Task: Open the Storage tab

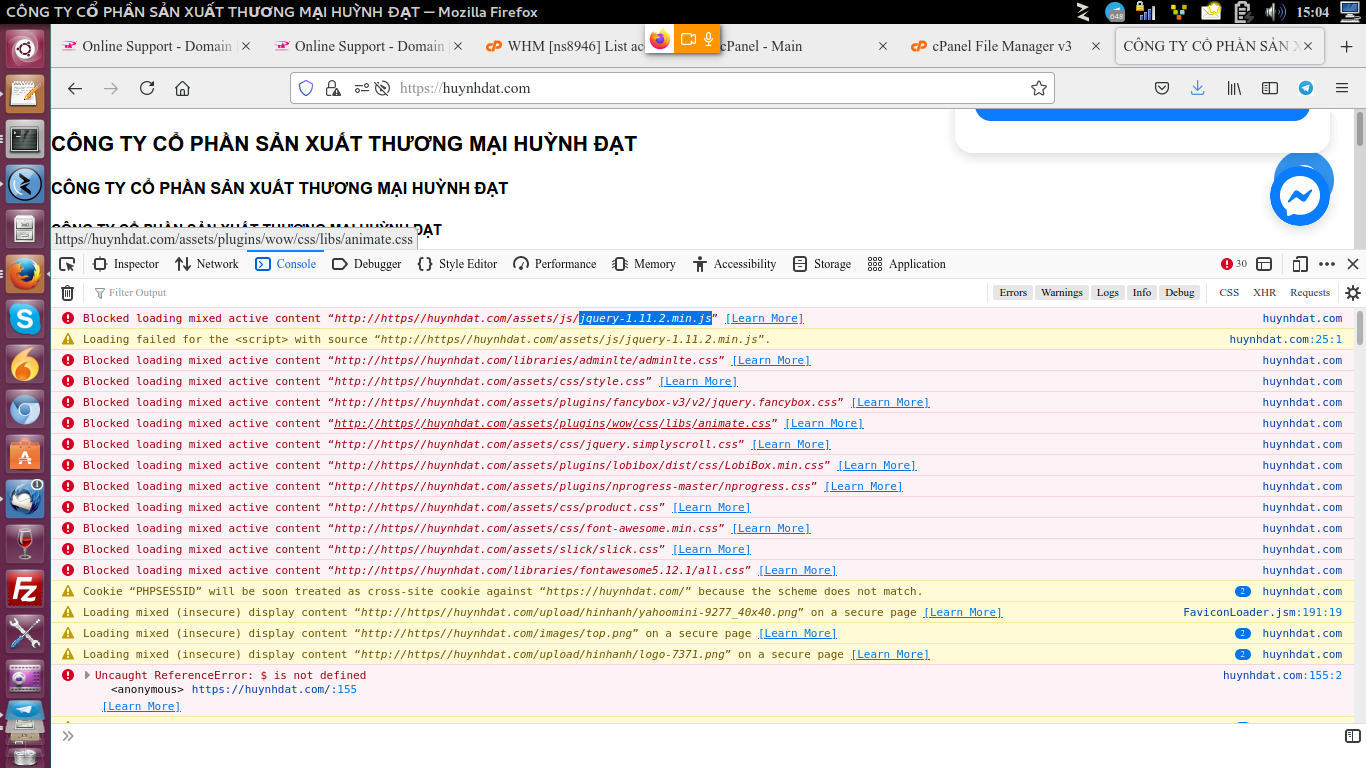Action: [822, 264]
